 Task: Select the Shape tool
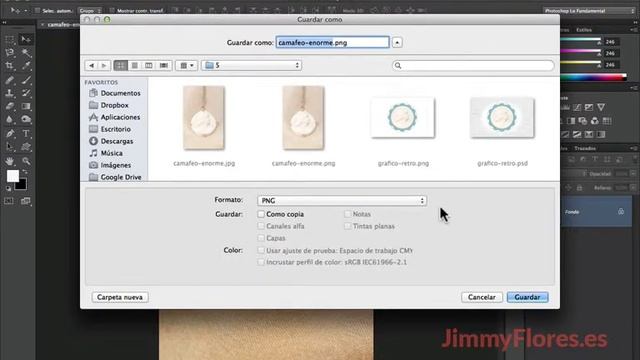click(26, 147)
